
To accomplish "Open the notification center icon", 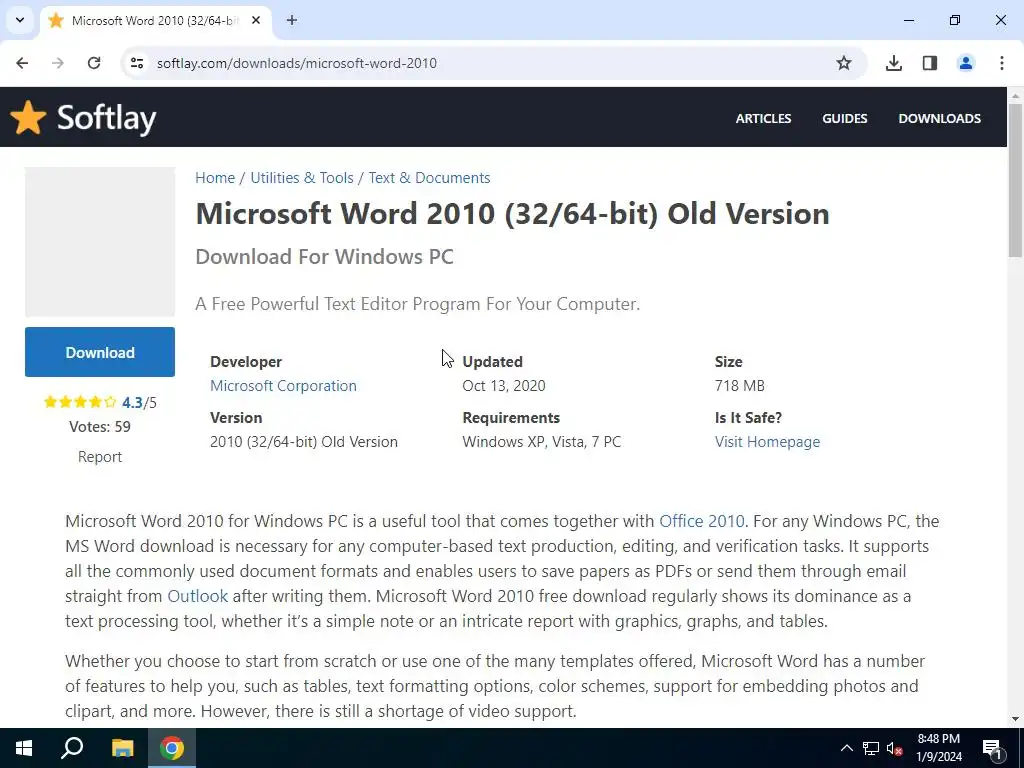I will pyautogui.click(x=991, y=748).
